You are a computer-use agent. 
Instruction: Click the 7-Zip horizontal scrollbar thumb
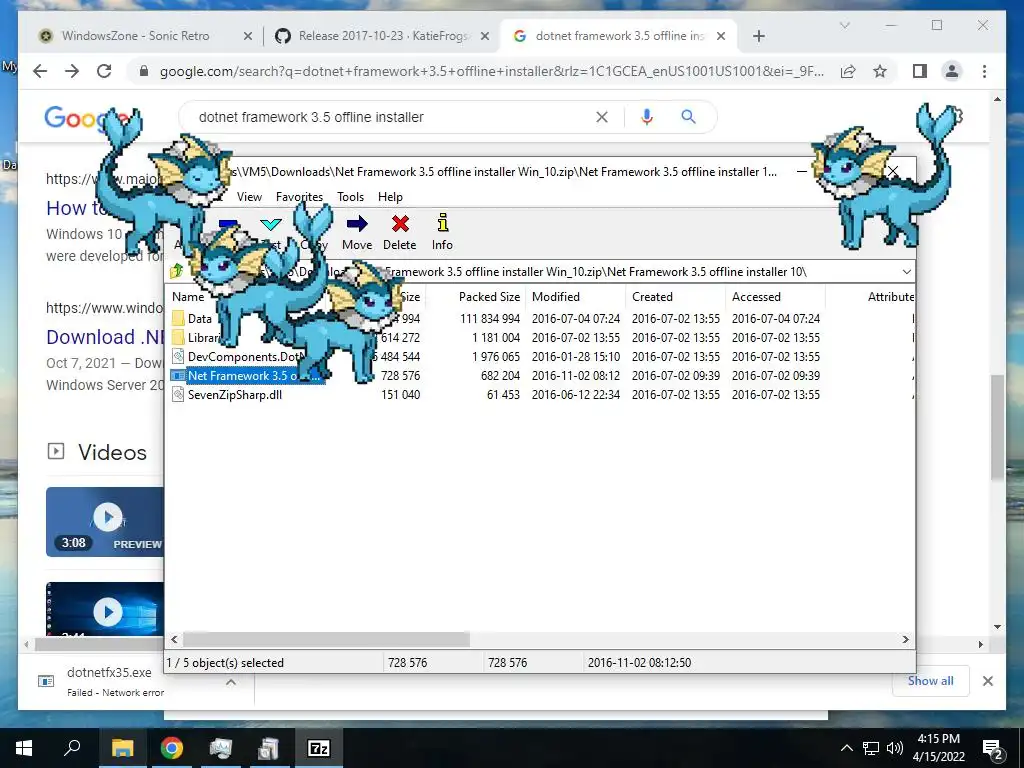(x=326, y=639)
